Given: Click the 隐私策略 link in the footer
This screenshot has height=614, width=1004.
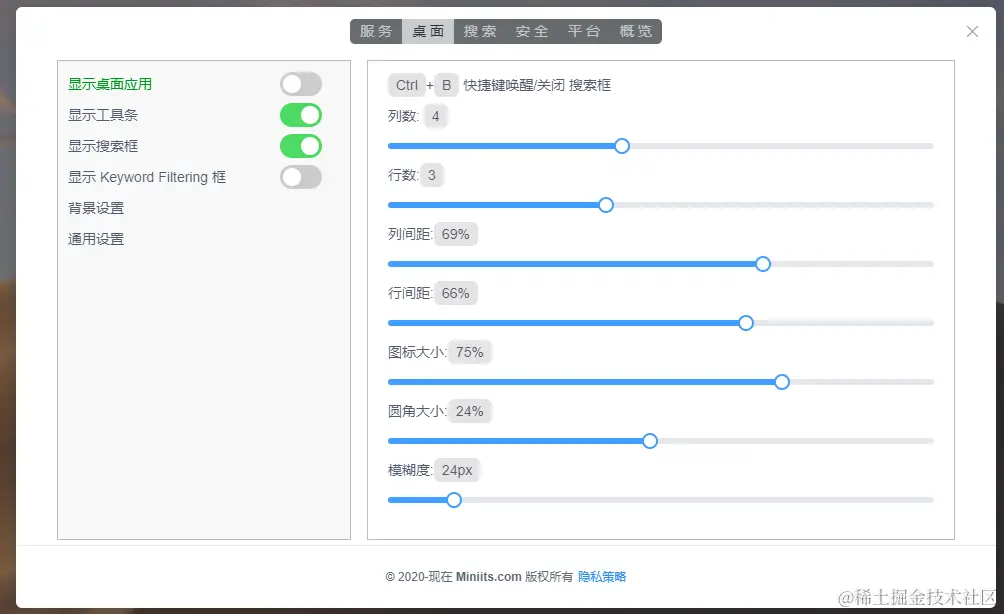Looking at the screenshot, I should click(601, 576).
